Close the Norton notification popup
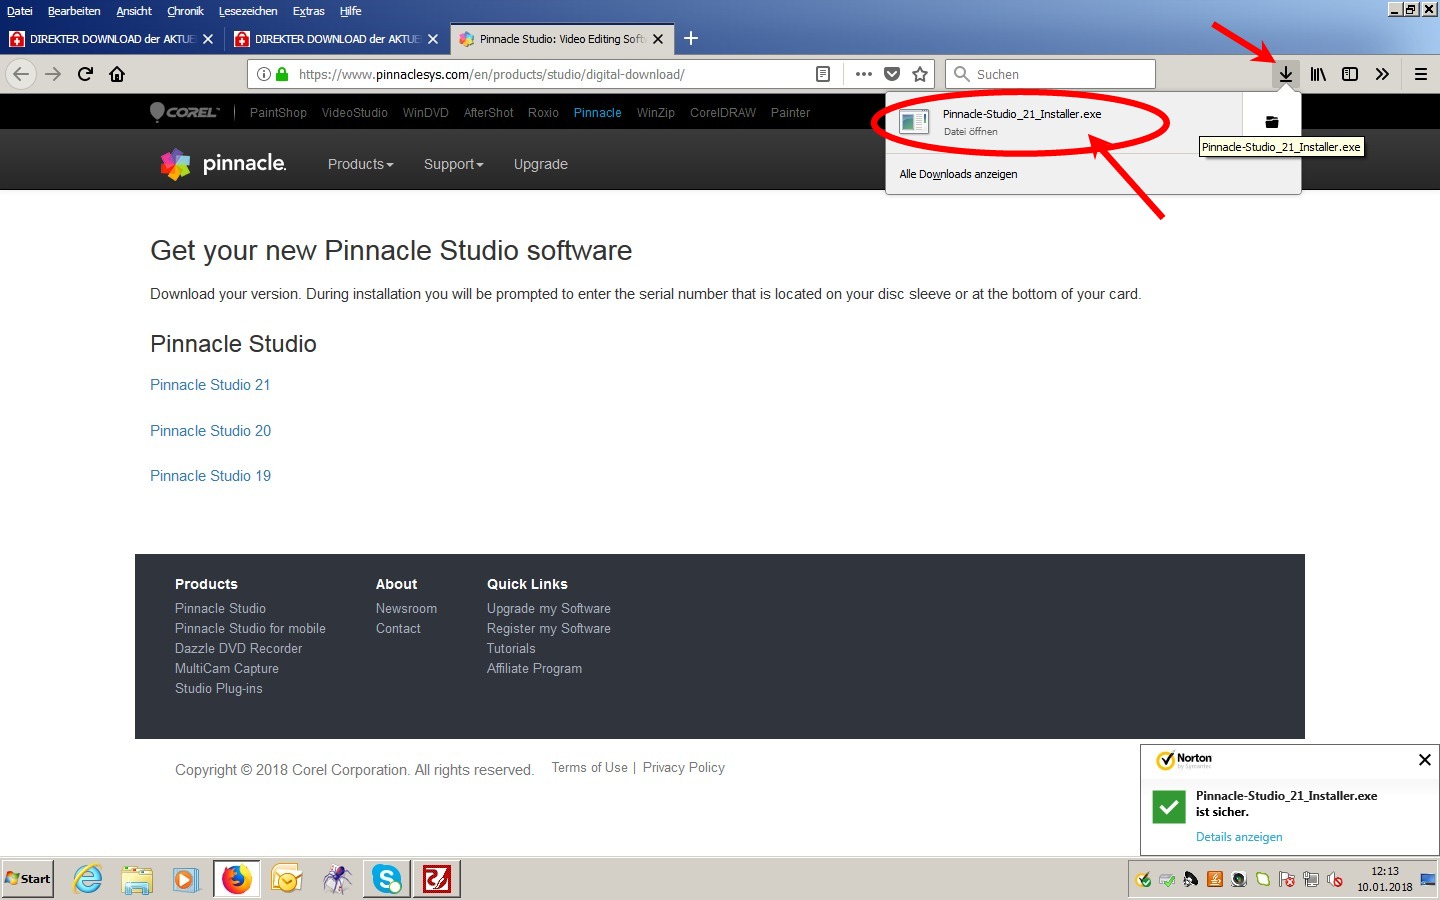1440x900 pixels. pos(1425,760)
